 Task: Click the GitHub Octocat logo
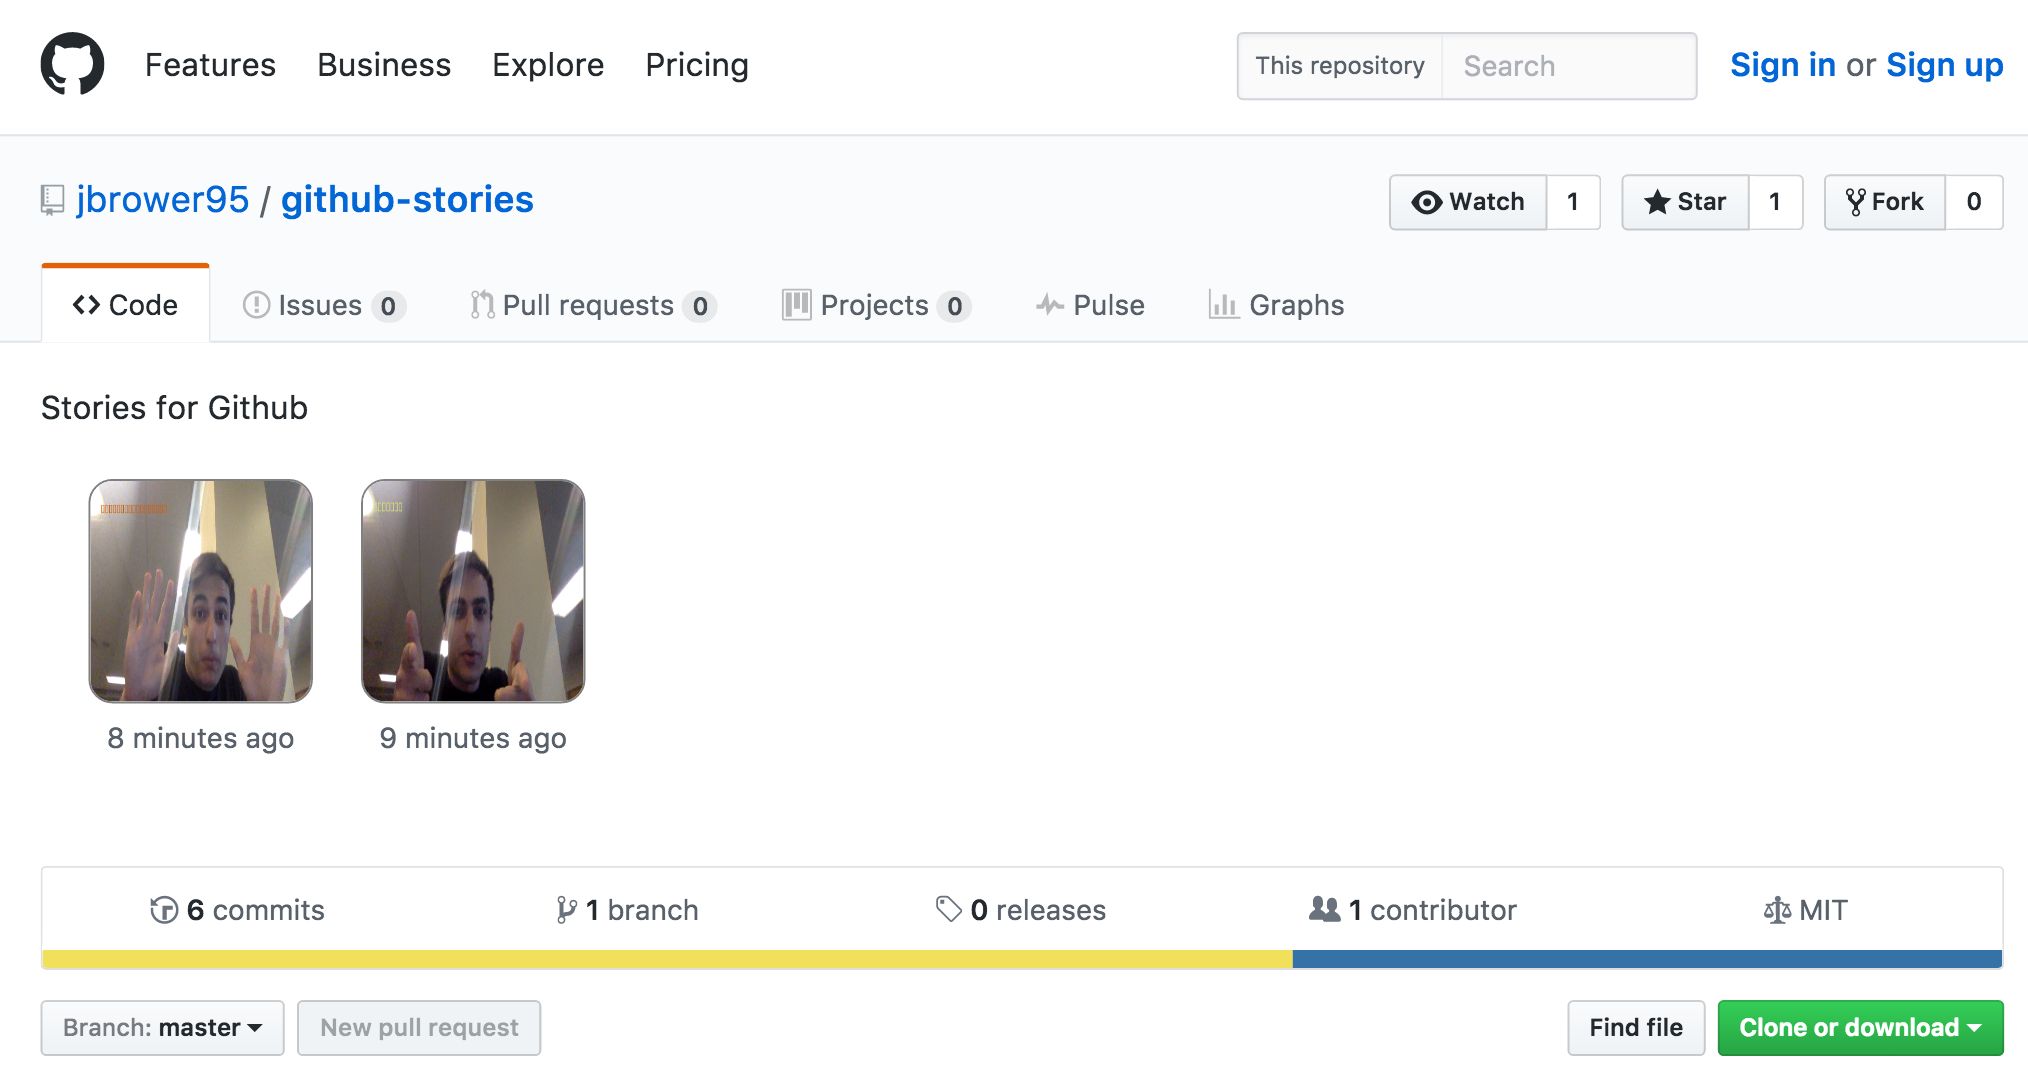point(72,64)
